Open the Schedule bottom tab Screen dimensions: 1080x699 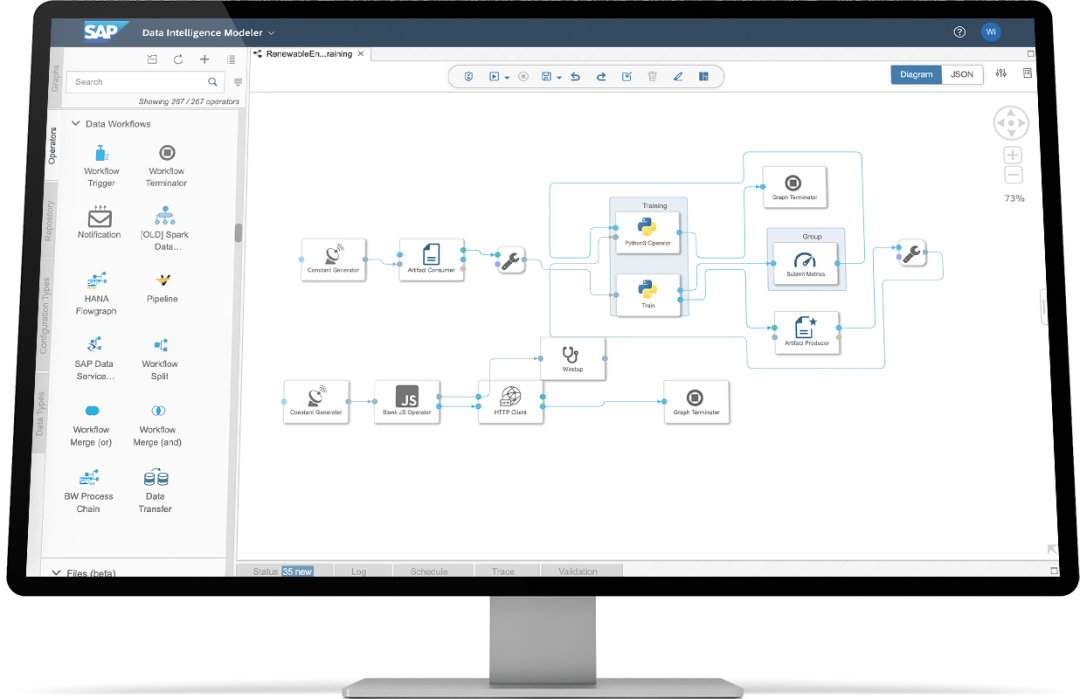429,572
